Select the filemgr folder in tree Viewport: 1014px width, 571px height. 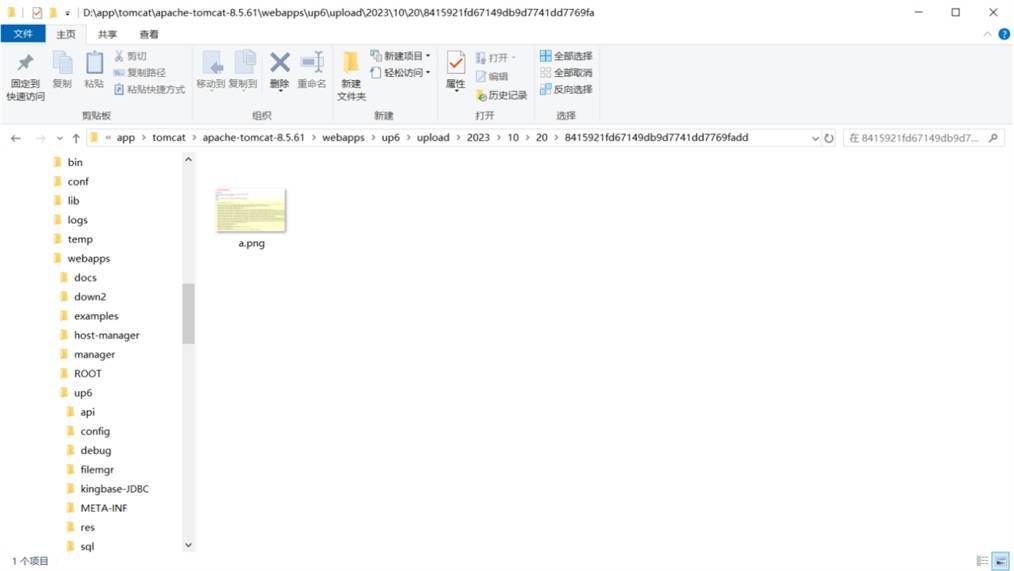tap(97, 469)
